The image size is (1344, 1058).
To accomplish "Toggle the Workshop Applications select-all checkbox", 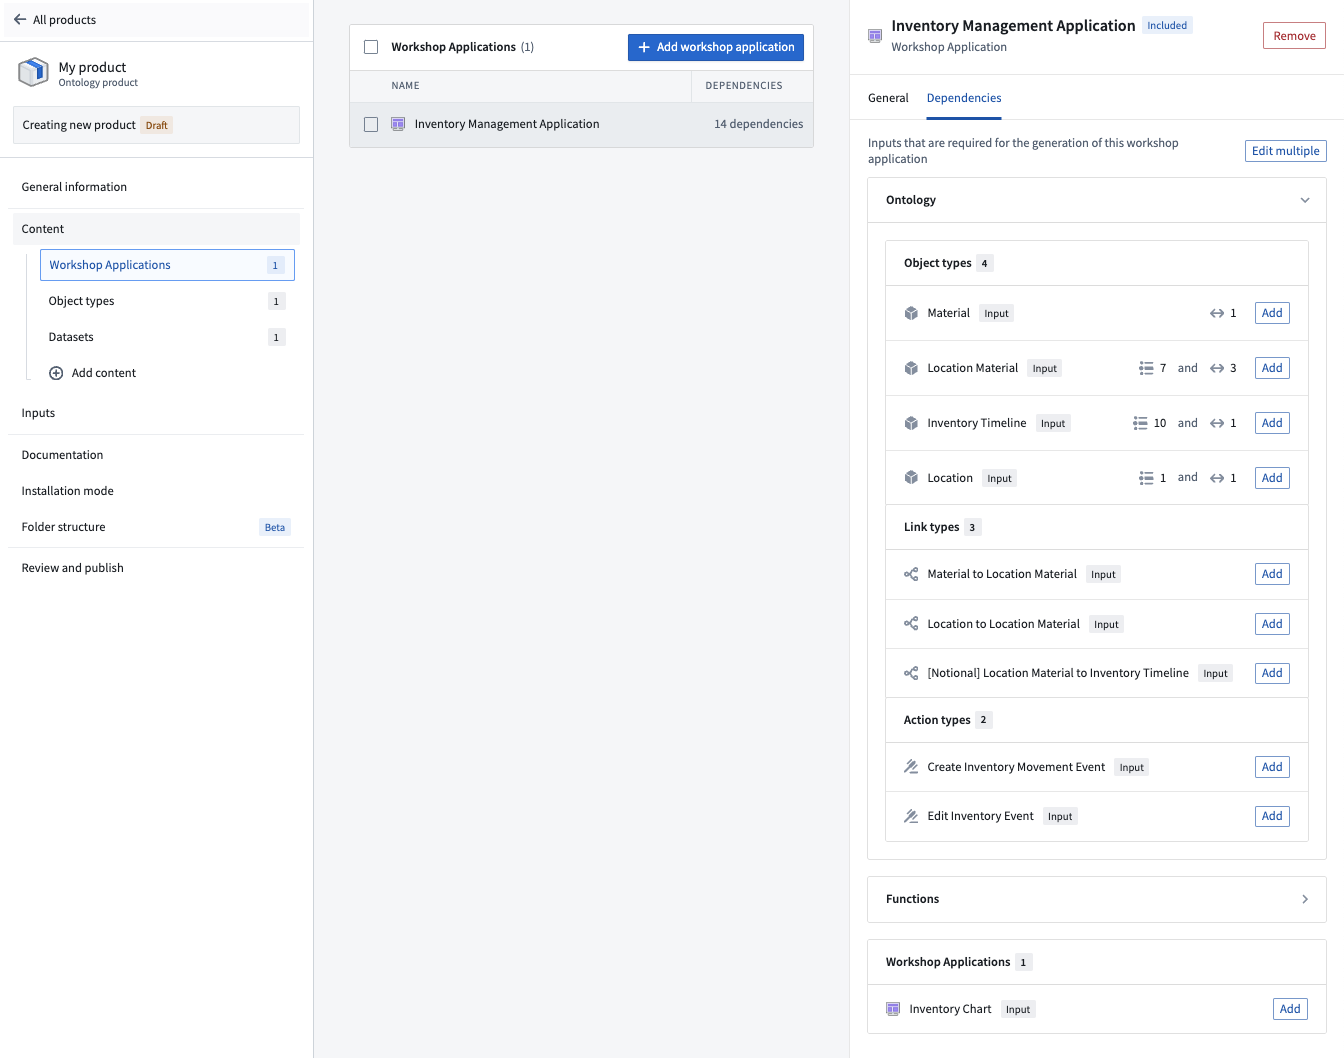I will click(x=371, y=47).
